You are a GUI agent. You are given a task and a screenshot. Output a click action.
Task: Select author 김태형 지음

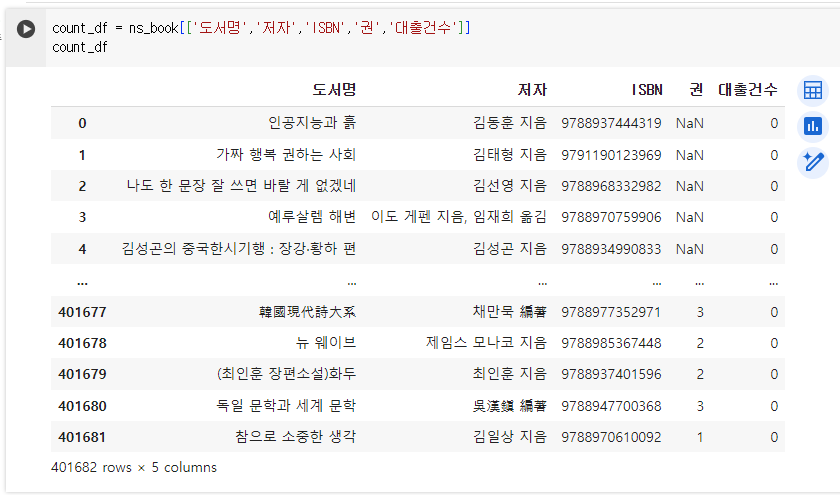[x=509, y=155]
